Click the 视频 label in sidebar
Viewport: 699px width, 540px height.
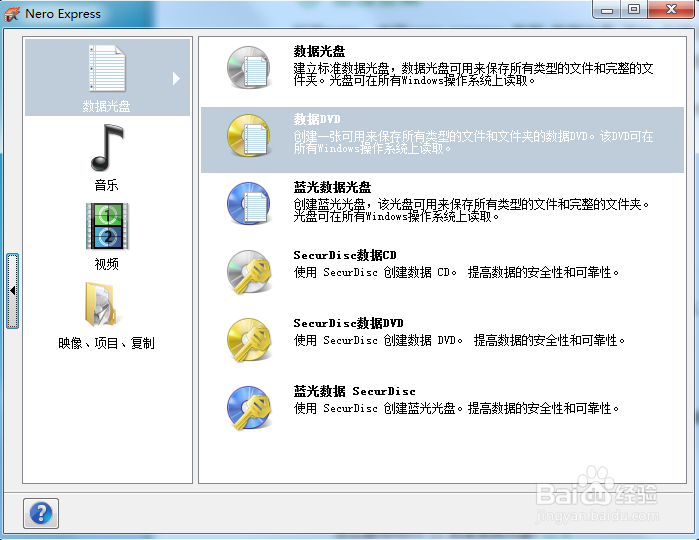point(107,264)
